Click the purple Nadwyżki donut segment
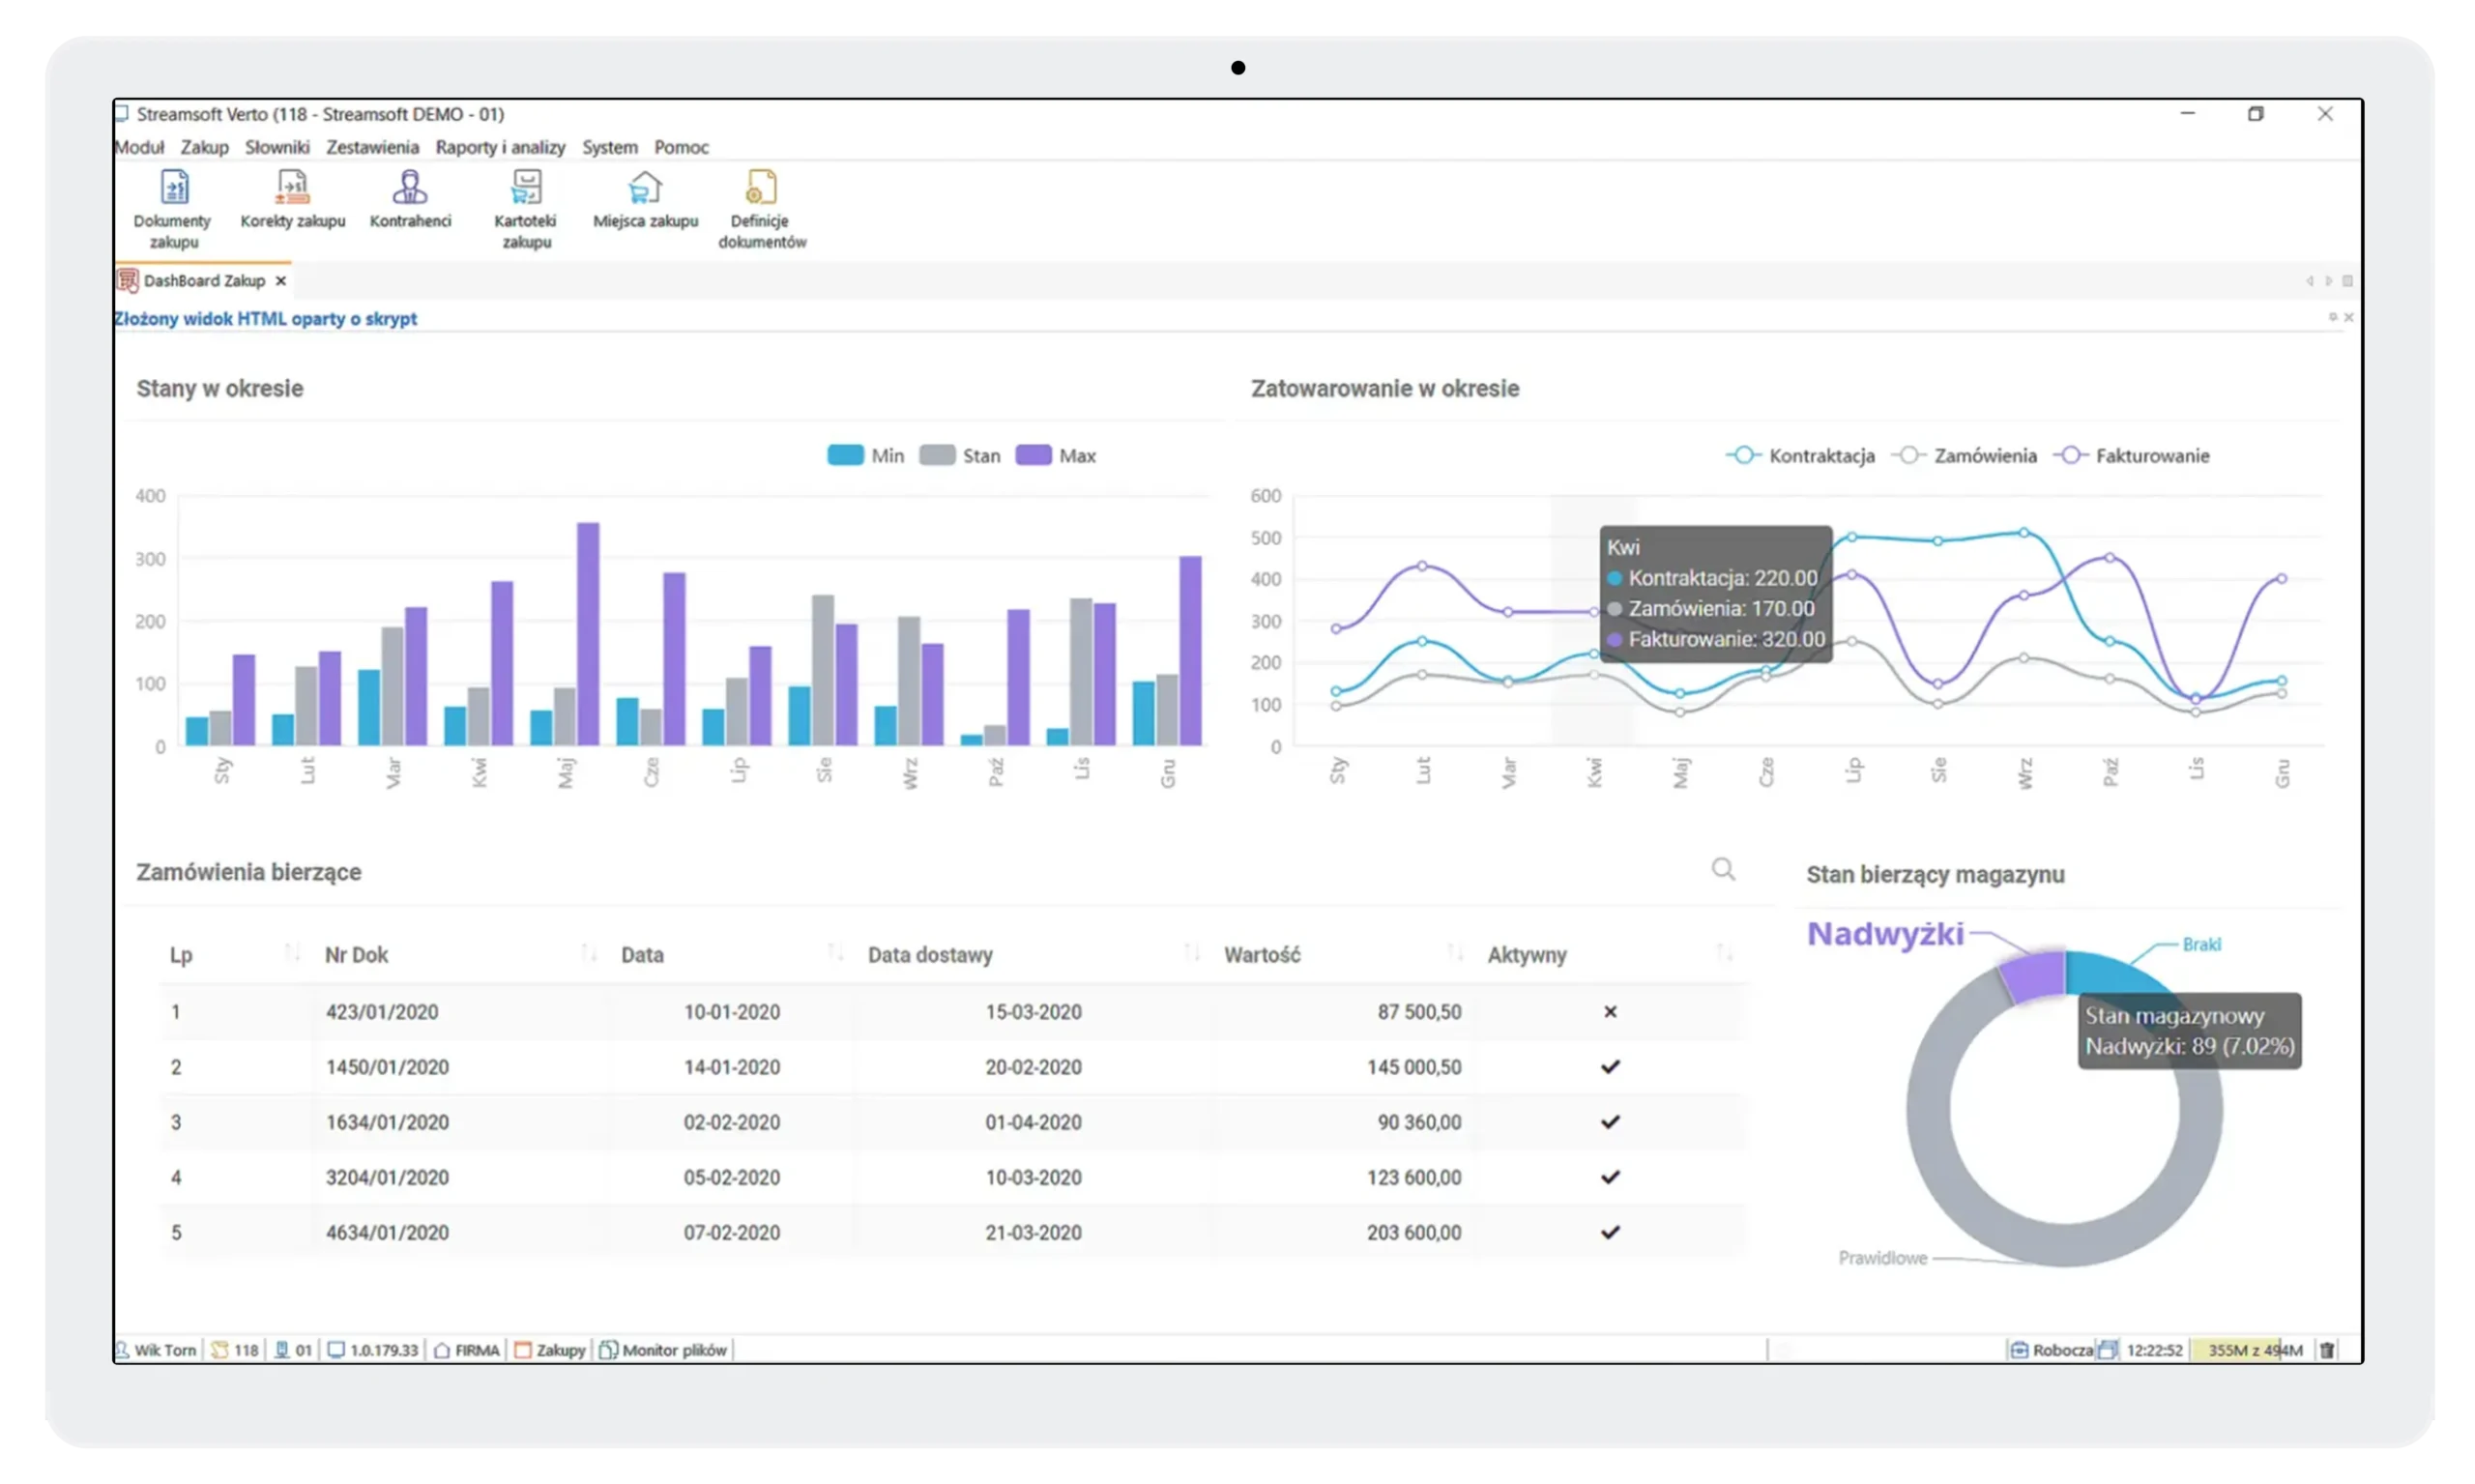Image resolution: width=2475 pixels, height=1484 pixels. [x=2034, y=976]
